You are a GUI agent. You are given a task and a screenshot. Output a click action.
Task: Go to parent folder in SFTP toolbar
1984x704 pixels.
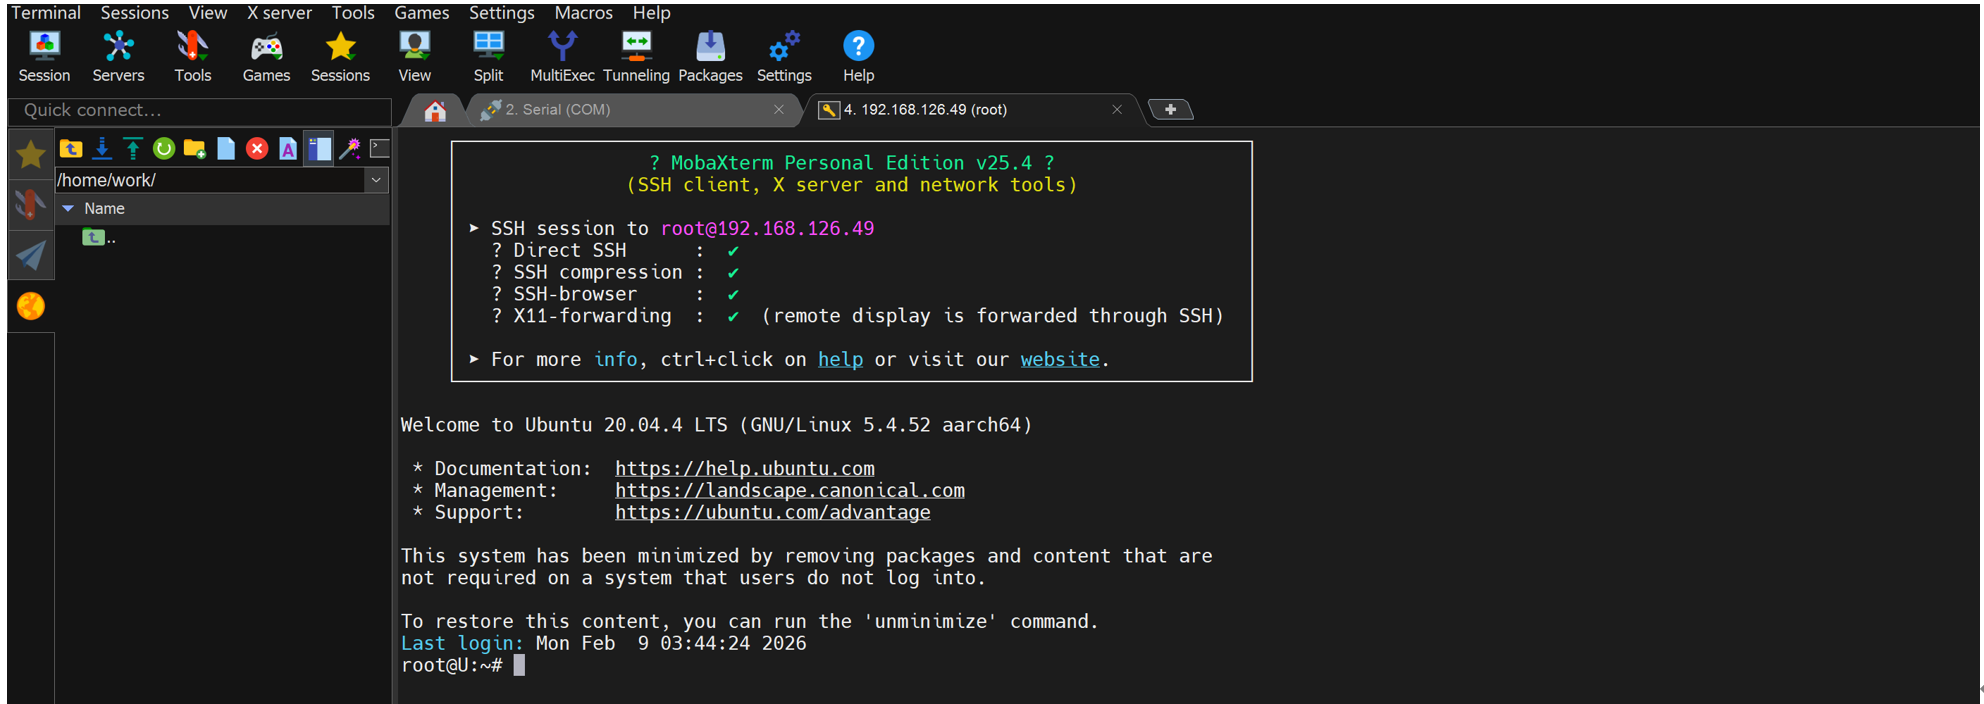click(71, 149)
